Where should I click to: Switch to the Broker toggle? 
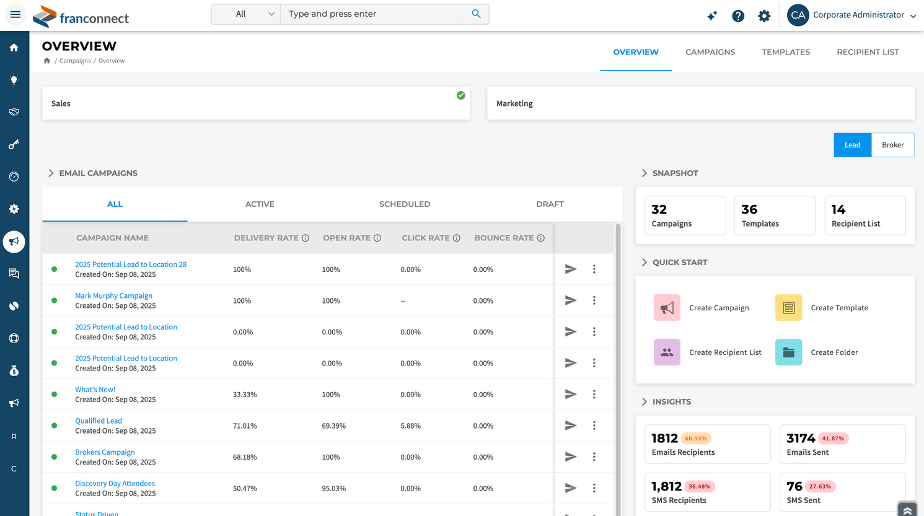click(x=892, y=145)
